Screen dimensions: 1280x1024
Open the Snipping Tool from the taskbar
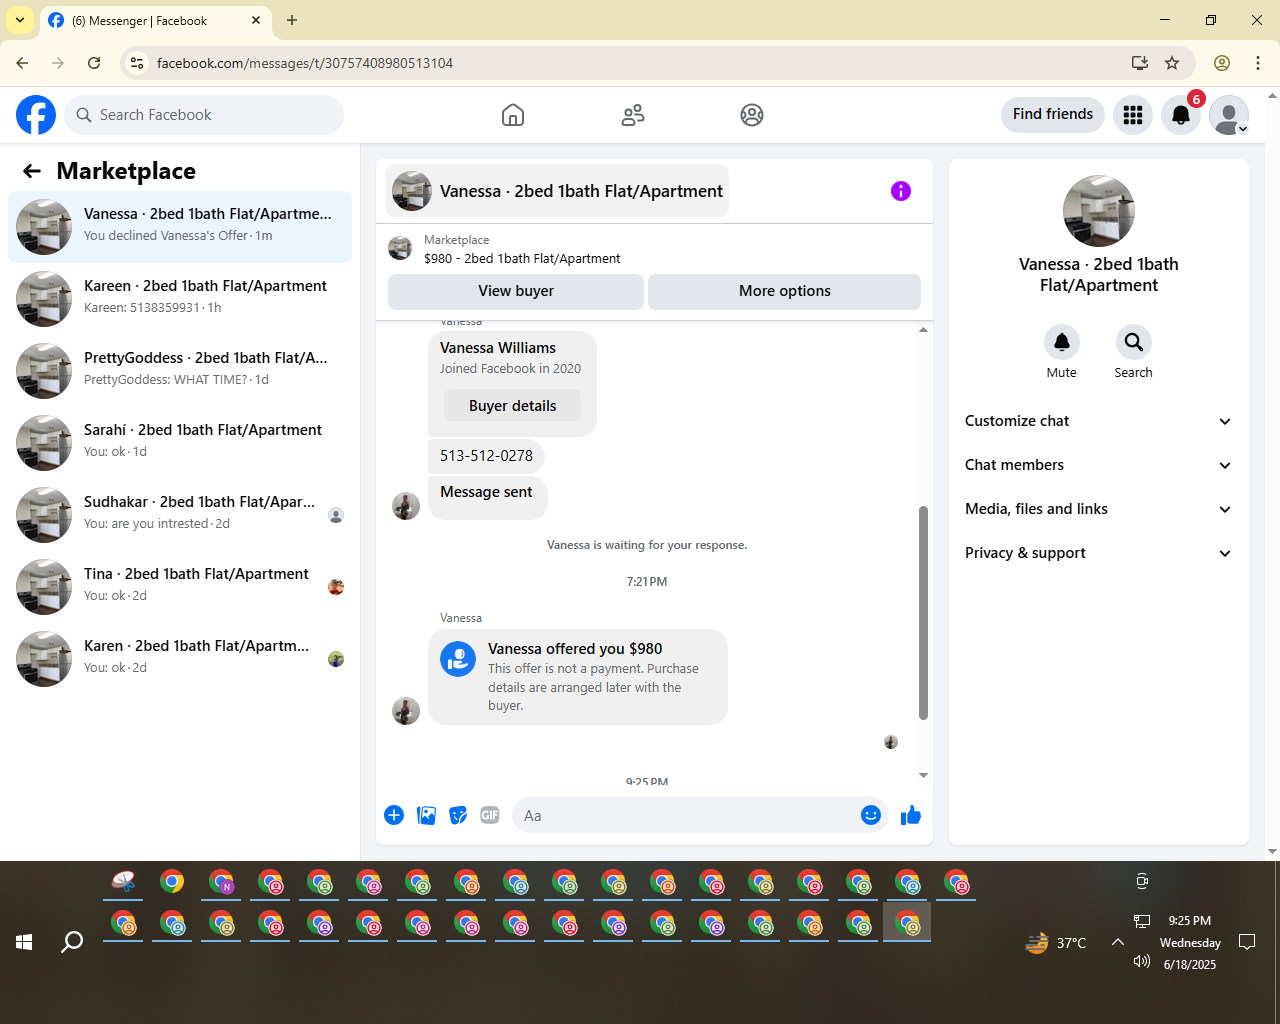coord(123,882)
